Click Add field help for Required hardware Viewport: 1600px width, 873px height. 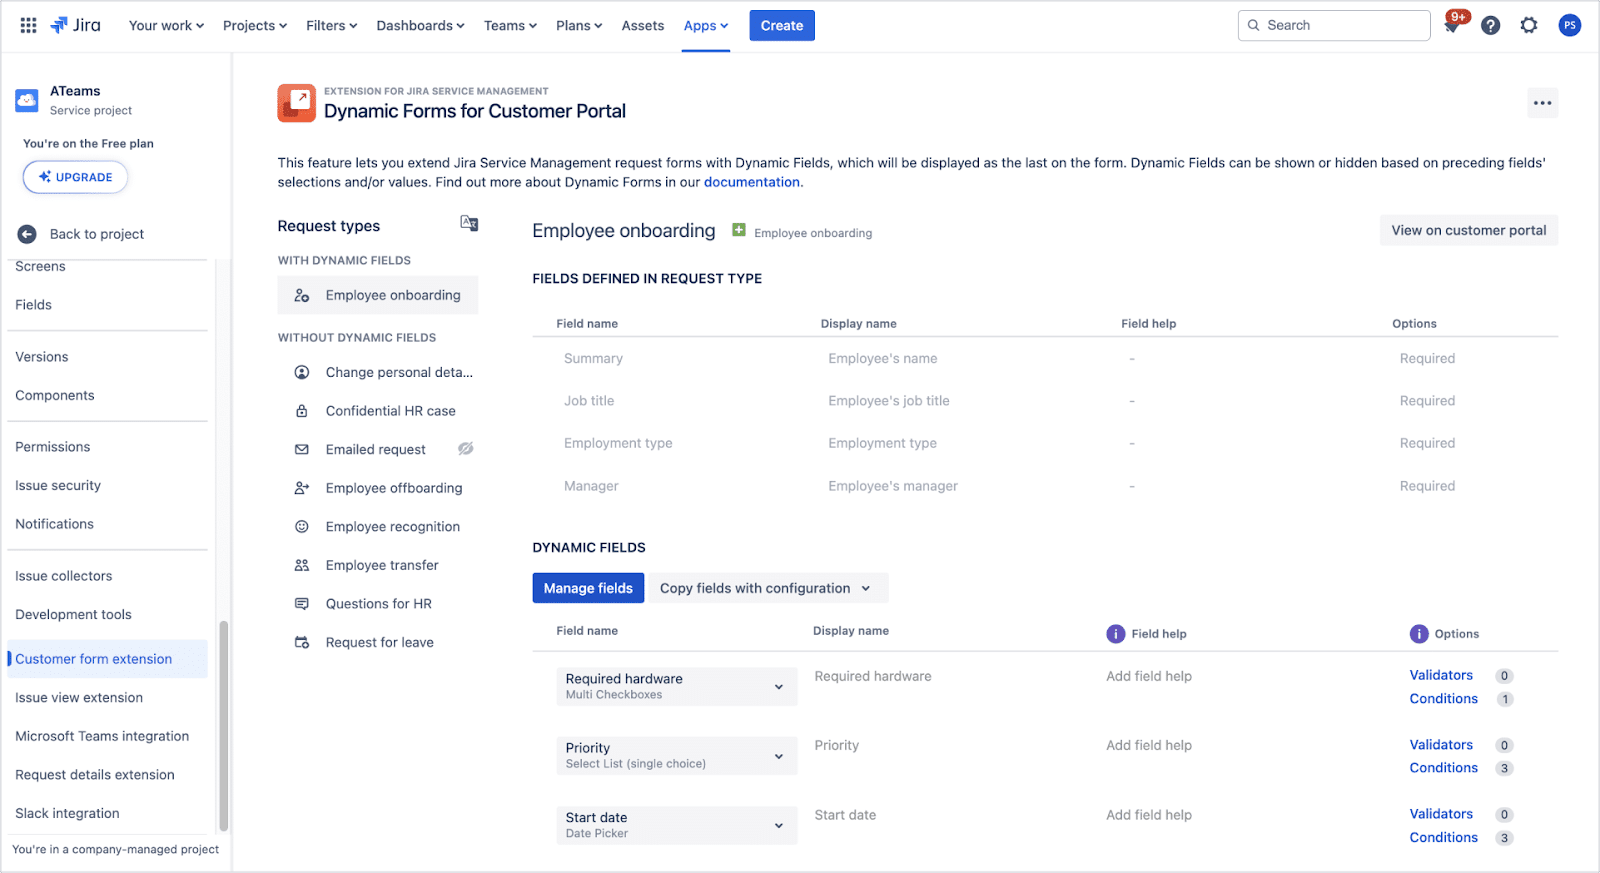(1149, 676)
